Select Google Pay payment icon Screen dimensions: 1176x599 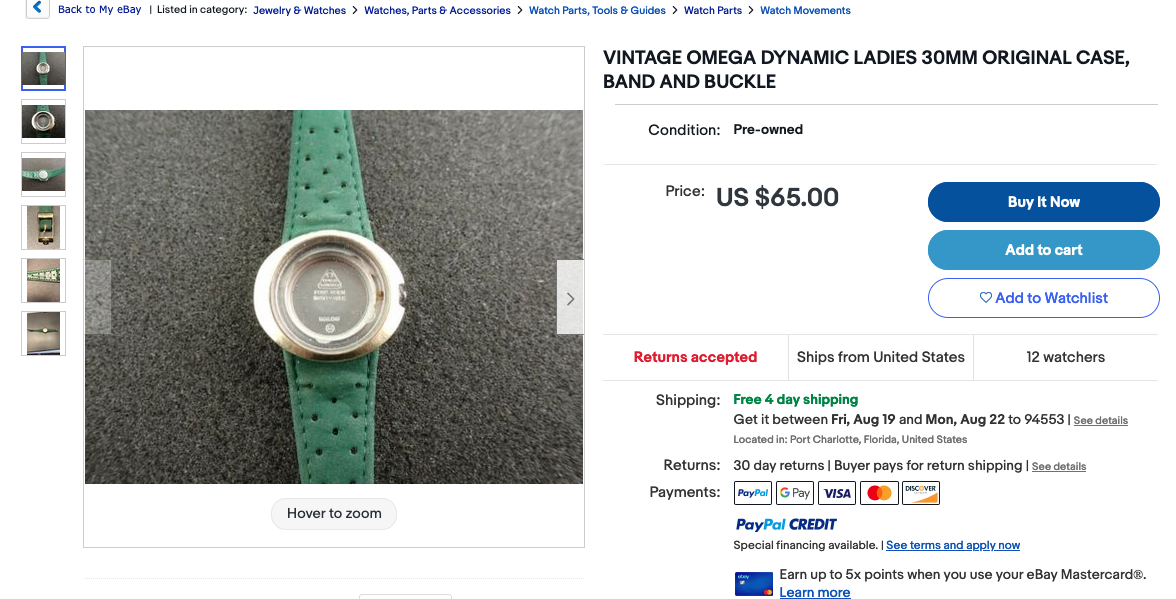[795, 493]
